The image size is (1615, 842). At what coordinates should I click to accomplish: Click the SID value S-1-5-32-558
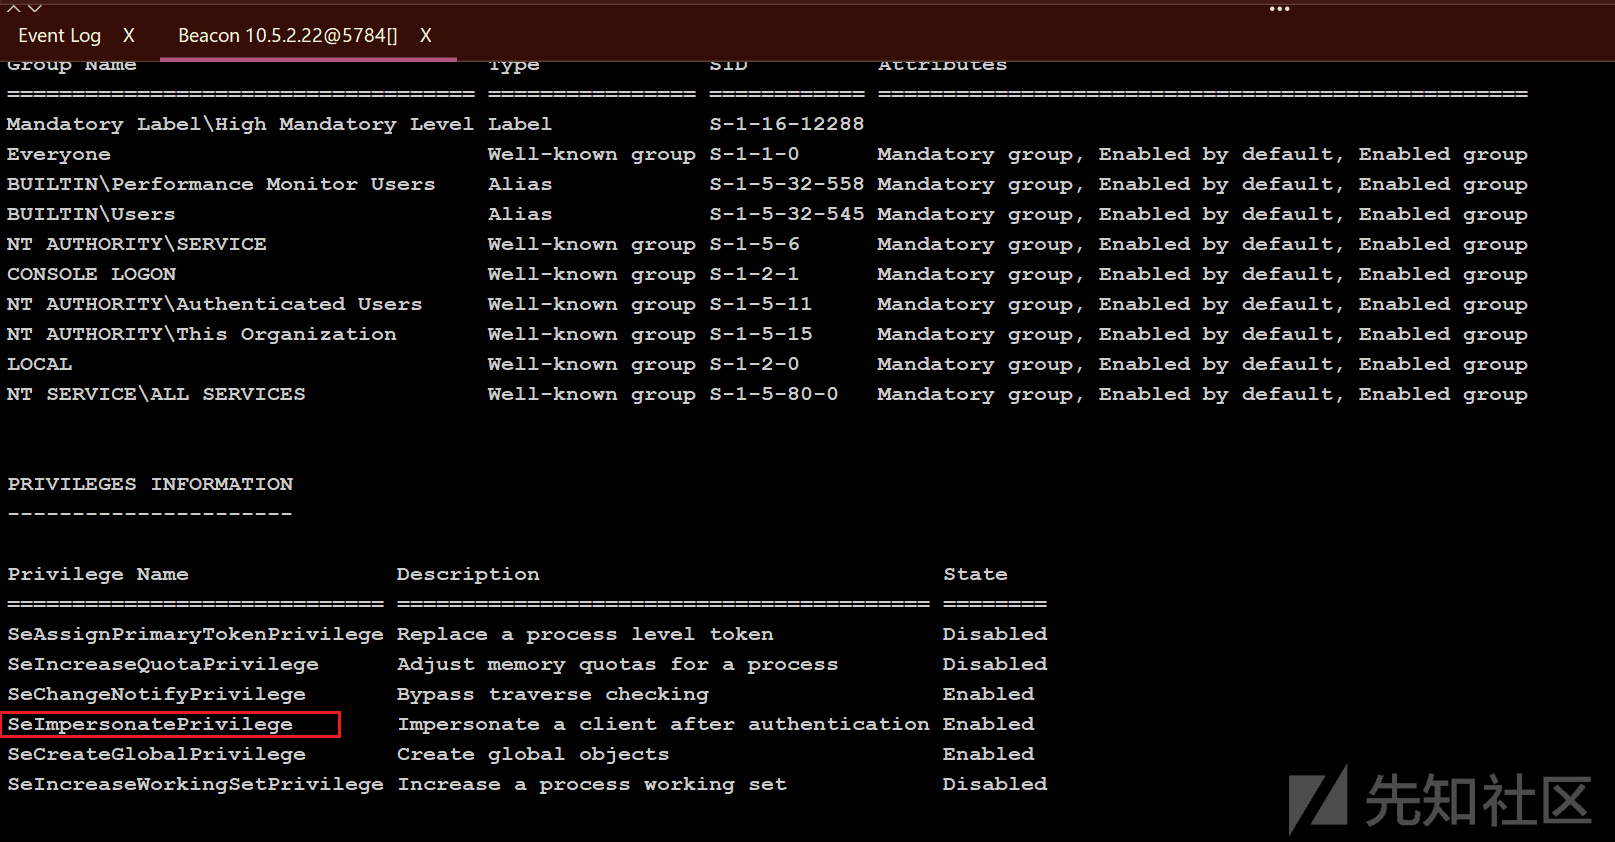pos(787,184)
